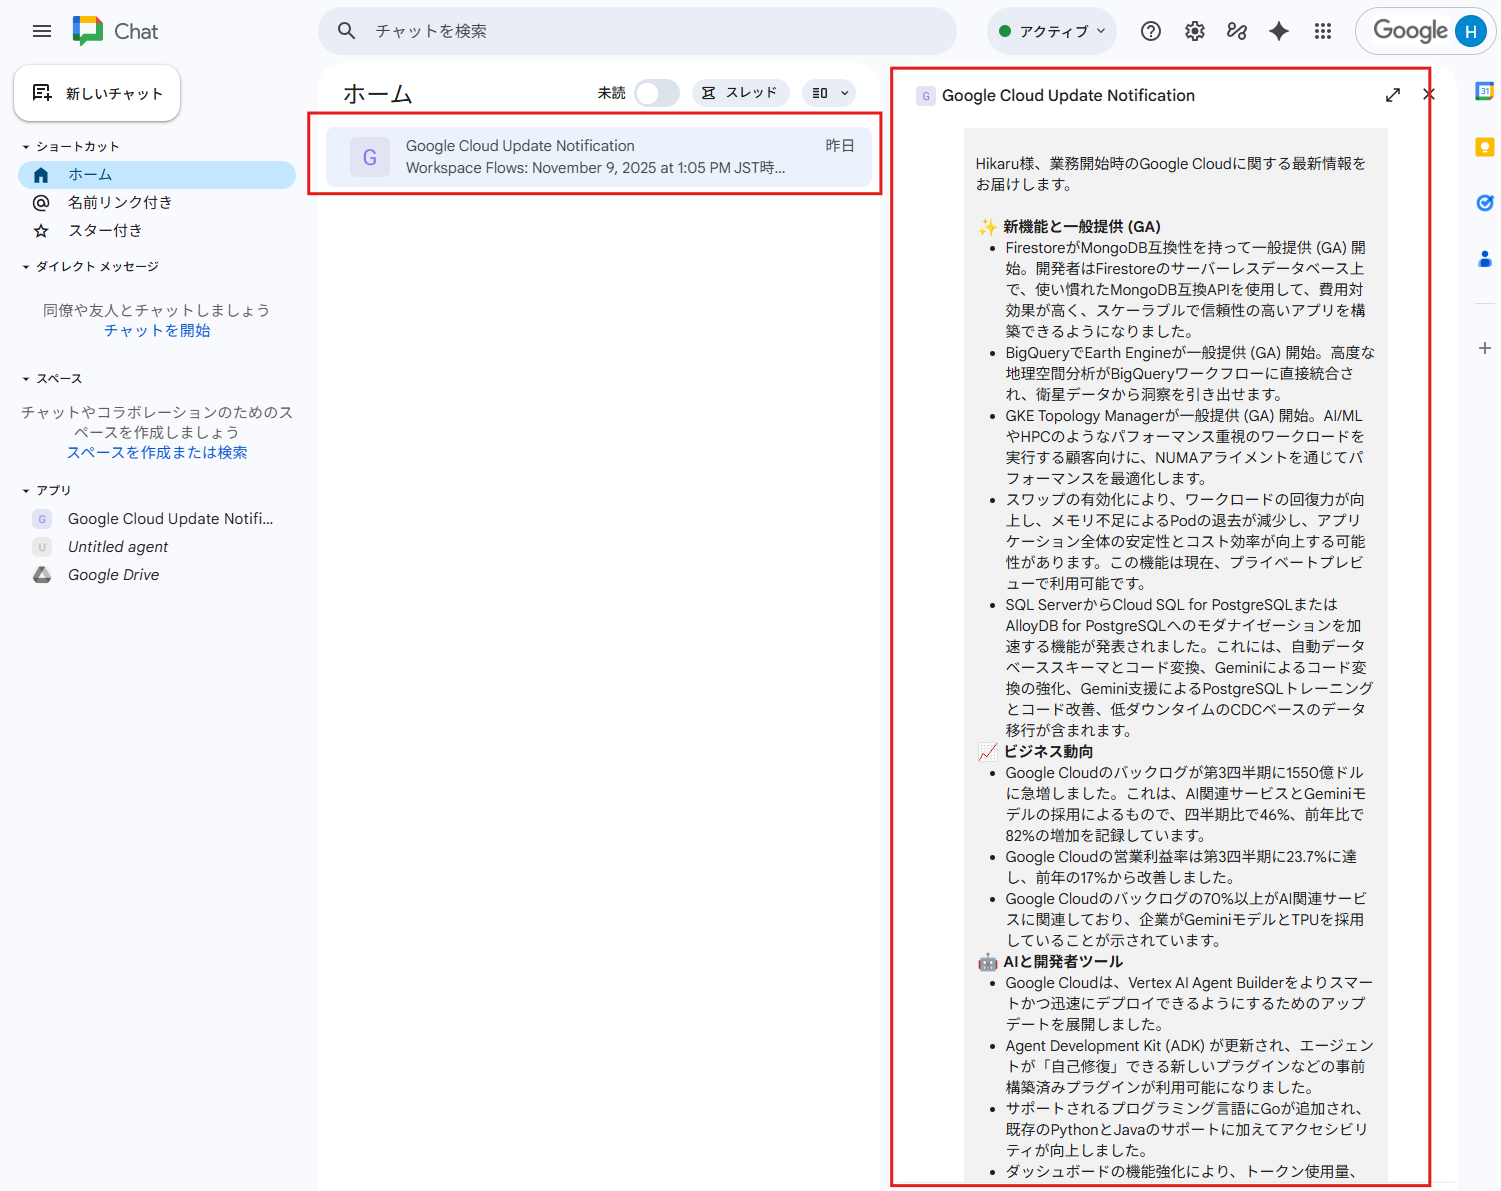Open Google Calendar in side panel

tap(1484, 92)
